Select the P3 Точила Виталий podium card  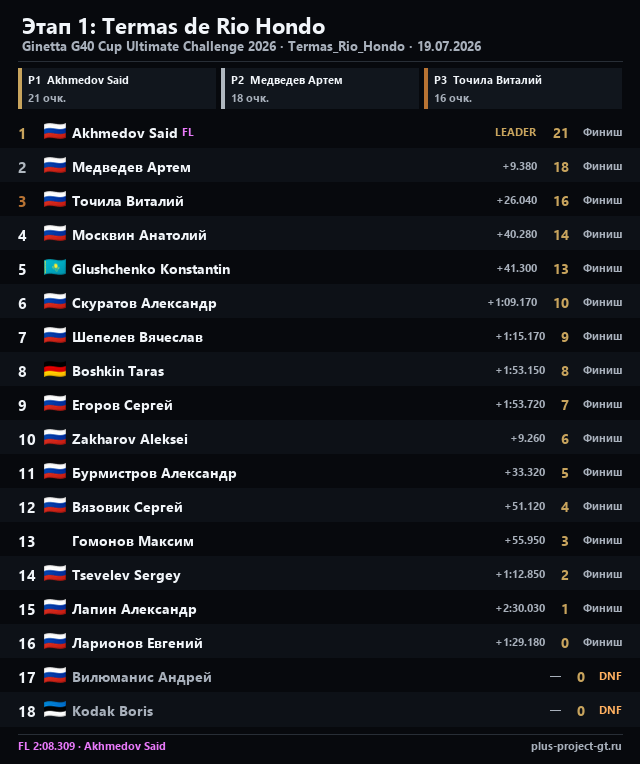click(x=523, y=88)
